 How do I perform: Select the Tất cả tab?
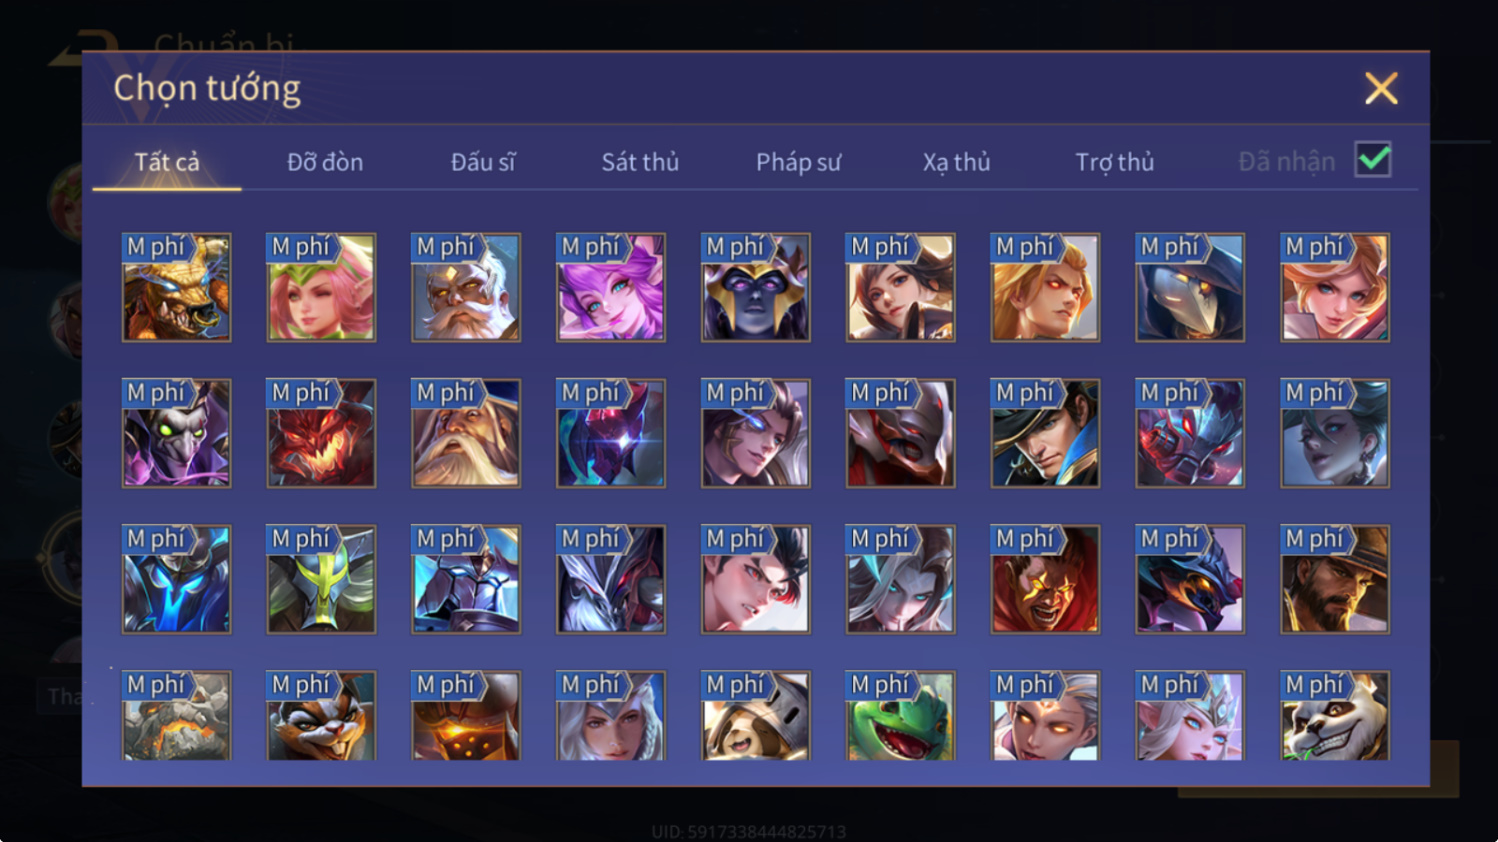coord(167,162)
